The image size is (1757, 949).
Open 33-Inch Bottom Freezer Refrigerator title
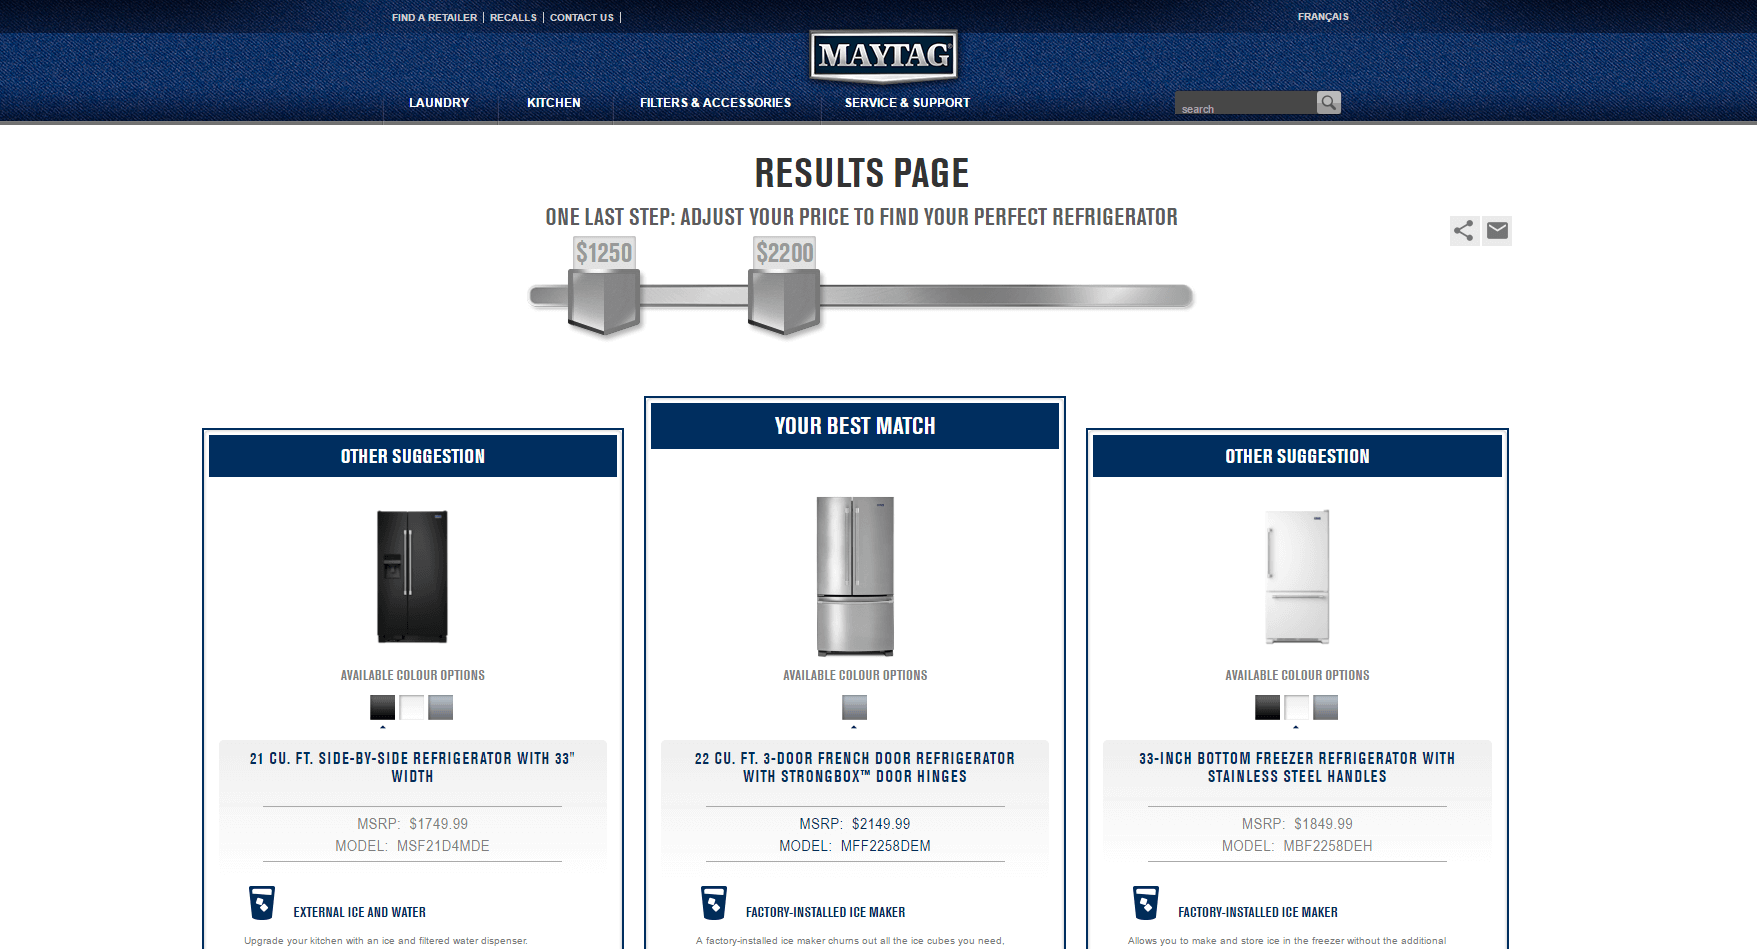click(x=1297, y=767)
